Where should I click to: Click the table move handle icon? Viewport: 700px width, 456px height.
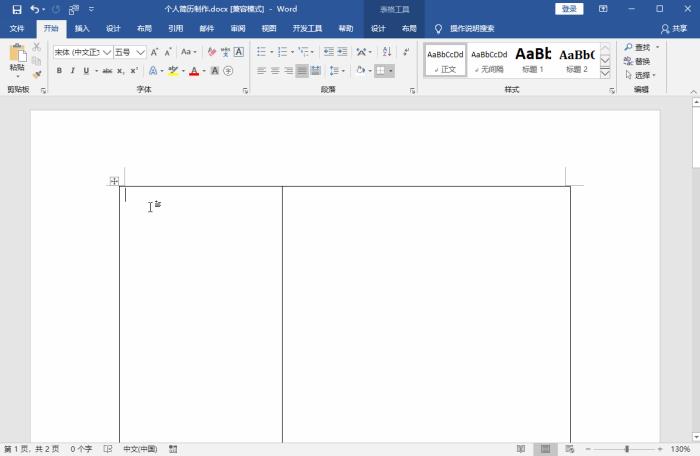[x=114, y=181]
